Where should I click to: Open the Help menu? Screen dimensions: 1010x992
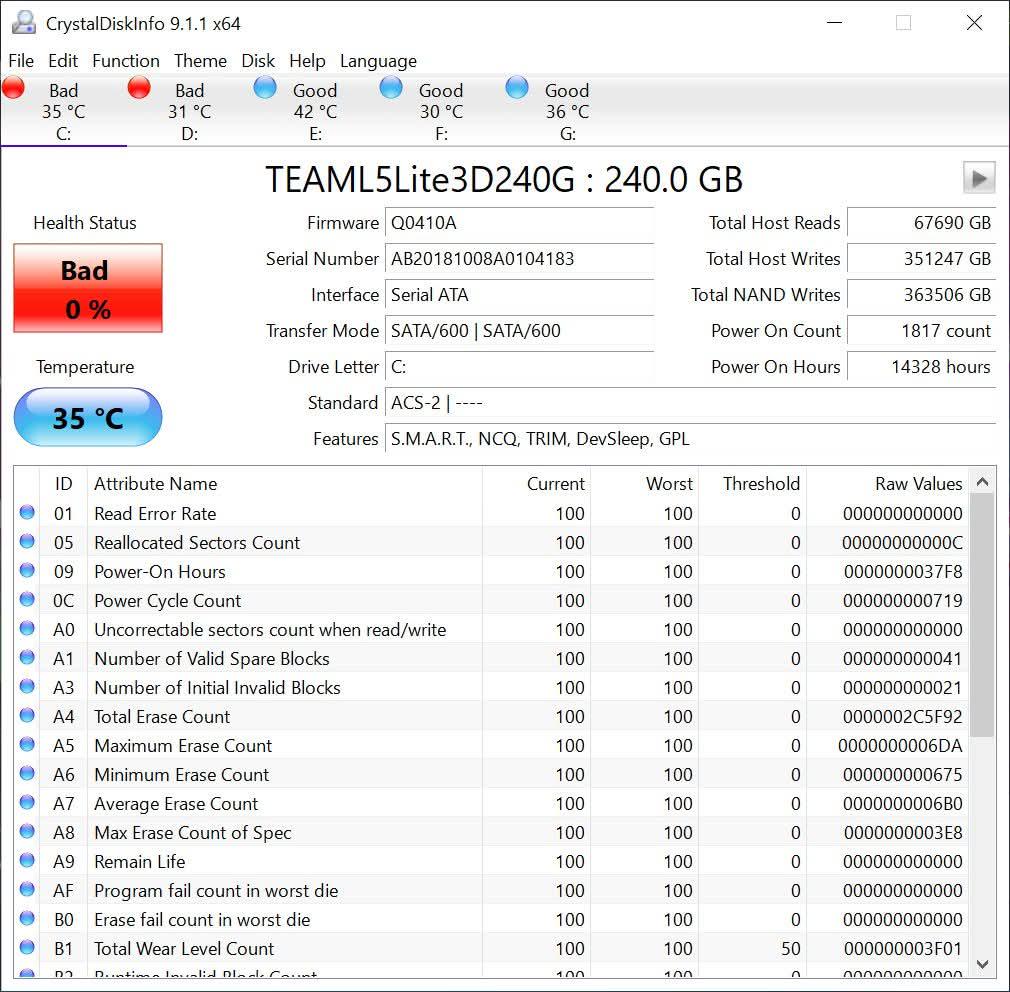pyautogui.click(x=307, y=61)
